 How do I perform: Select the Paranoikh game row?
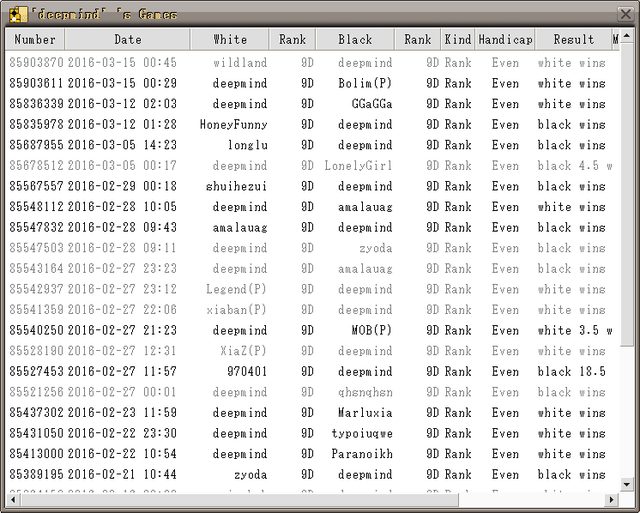(x=312, y=453)
